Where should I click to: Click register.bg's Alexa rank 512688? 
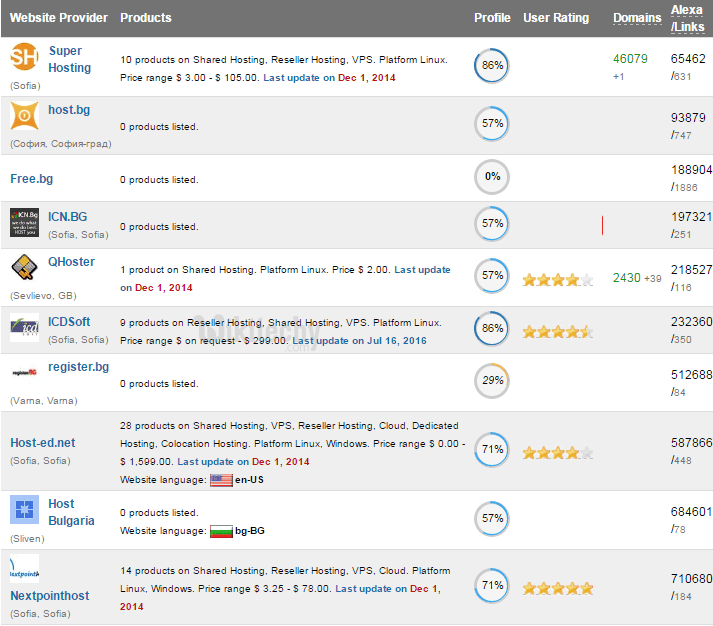point(691,375)
